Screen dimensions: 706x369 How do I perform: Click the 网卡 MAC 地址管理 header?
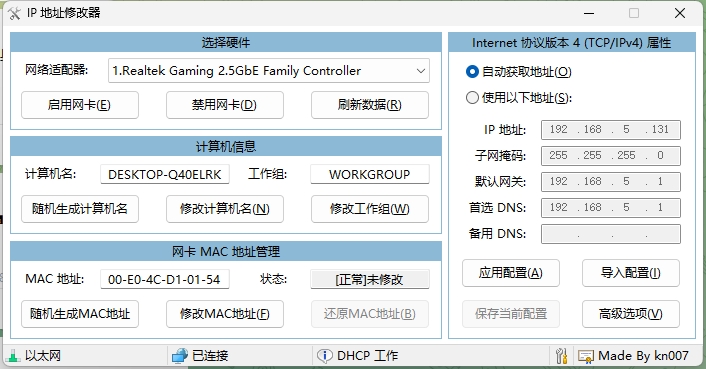click(226, 251)
